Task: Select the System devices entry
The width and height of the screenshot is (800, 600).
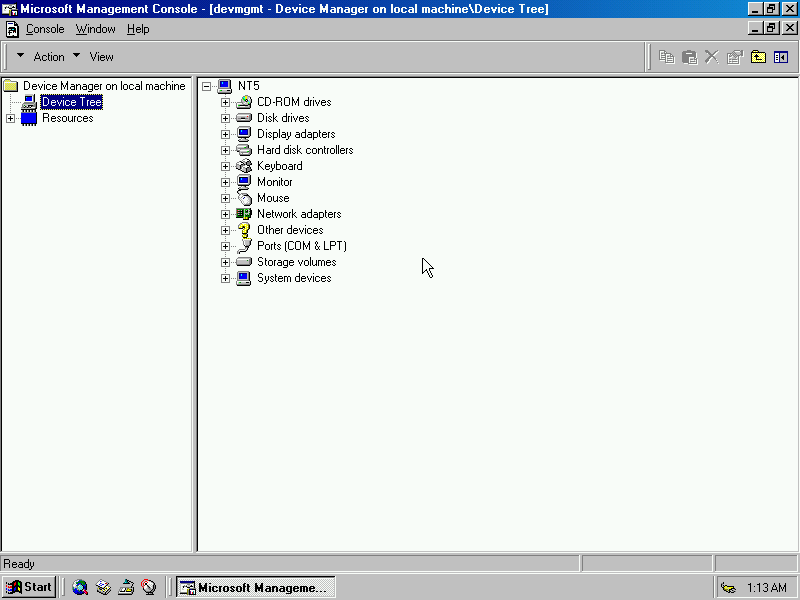Action: point(293,278)
